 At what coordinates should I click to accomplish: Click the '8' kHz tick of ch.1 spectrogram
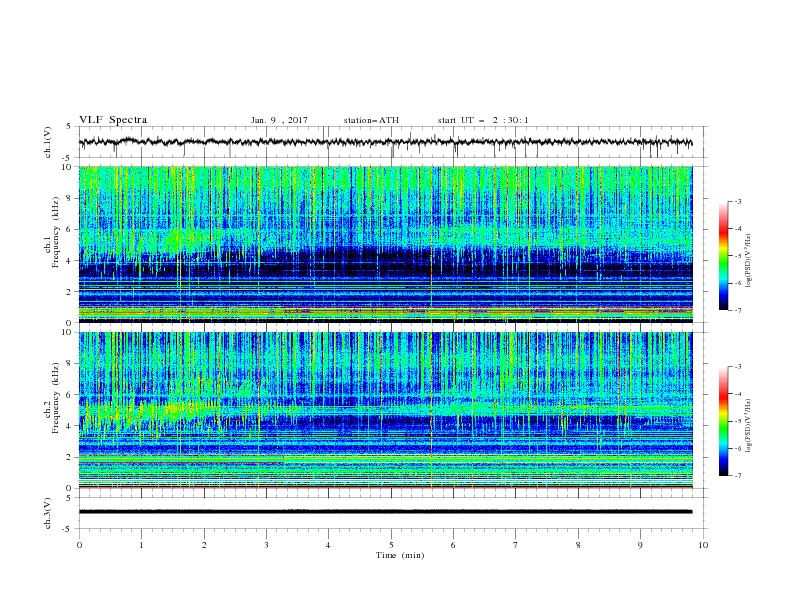pyautogui.click(x=70, y=198)
